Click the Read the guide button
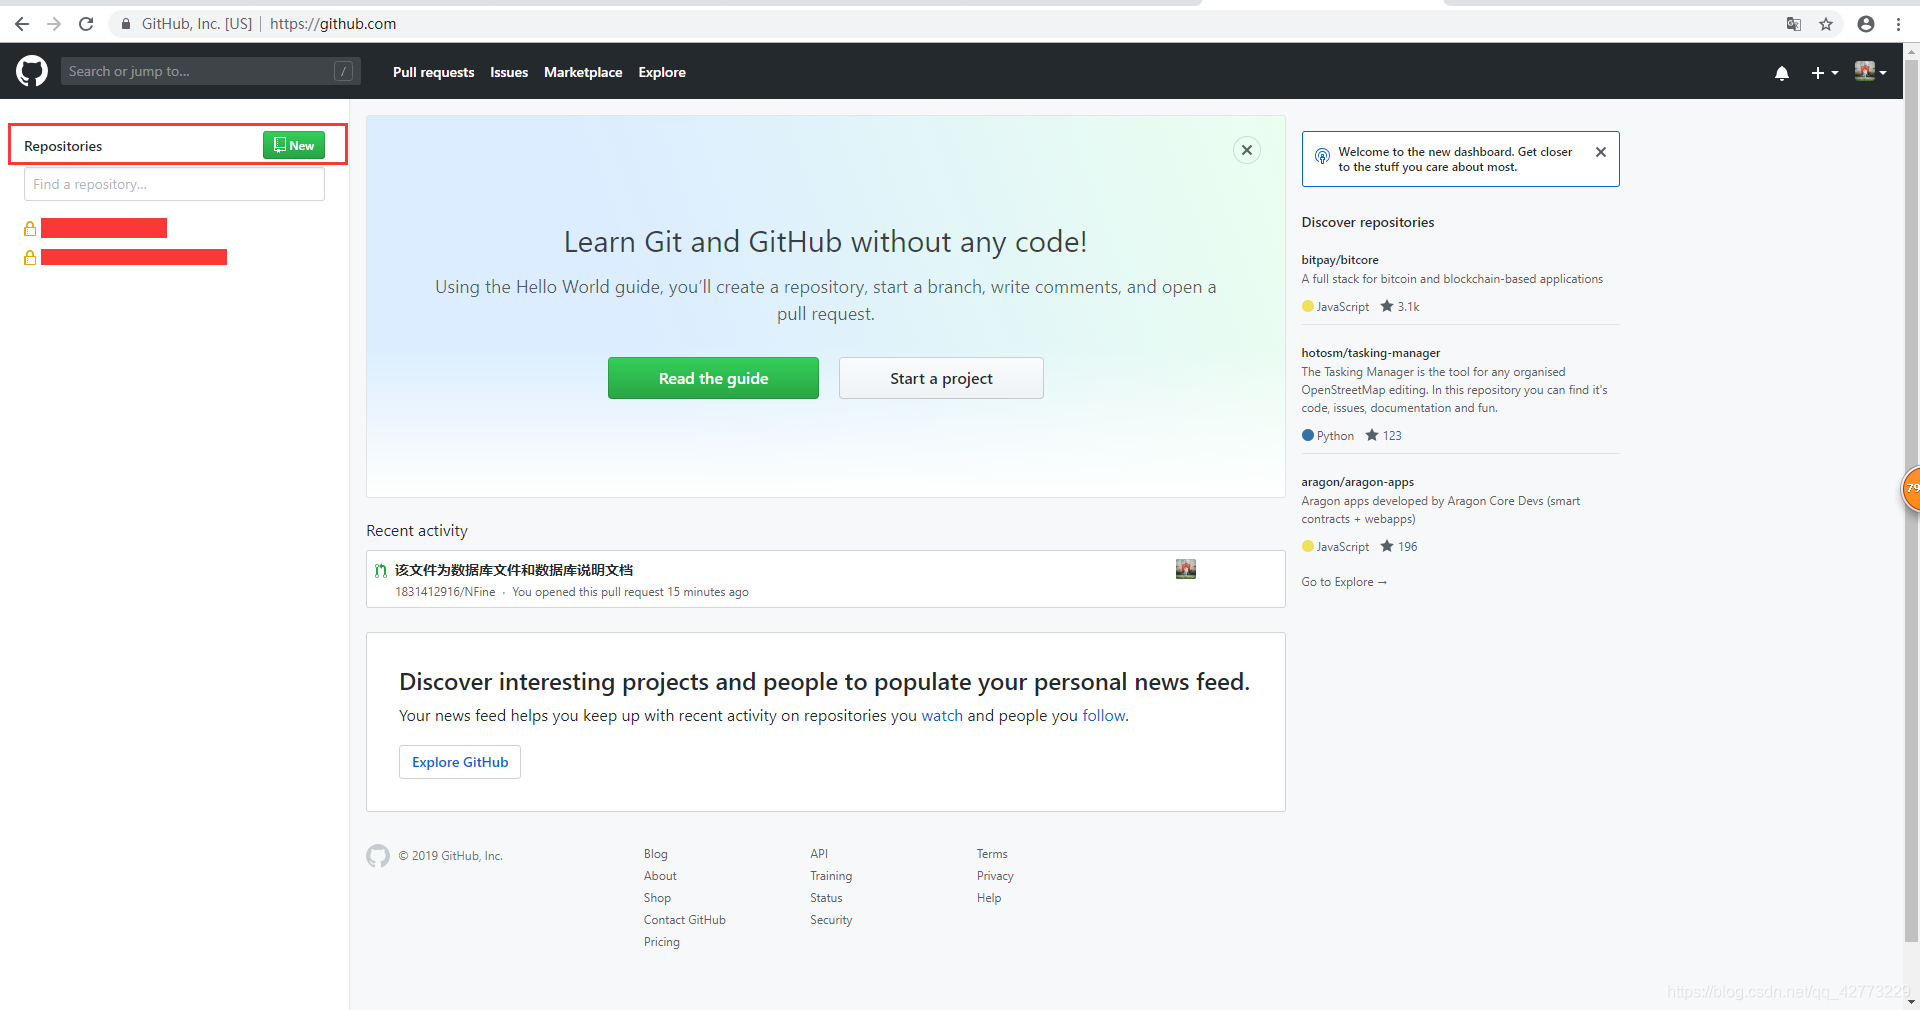 (x=713, y=378)
